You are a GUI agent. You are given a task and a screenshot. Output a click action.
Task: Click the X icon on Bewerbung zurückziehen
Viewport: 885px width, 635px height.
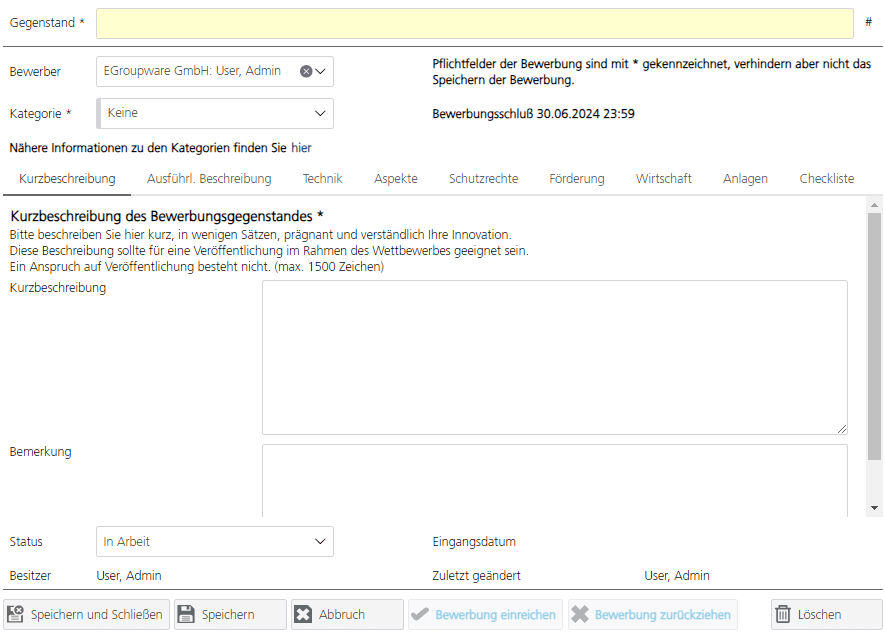pyautogui.click(x=578, y=614)
